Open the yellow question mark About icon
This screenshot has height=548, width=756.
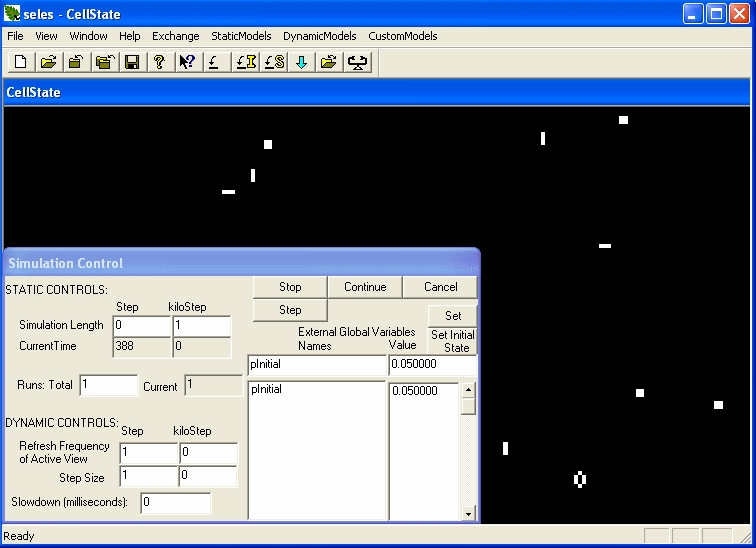tap(159, 62)
